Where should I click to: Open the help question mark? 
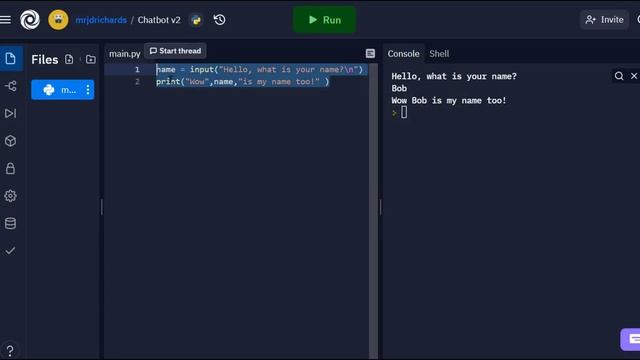point(10,350)
